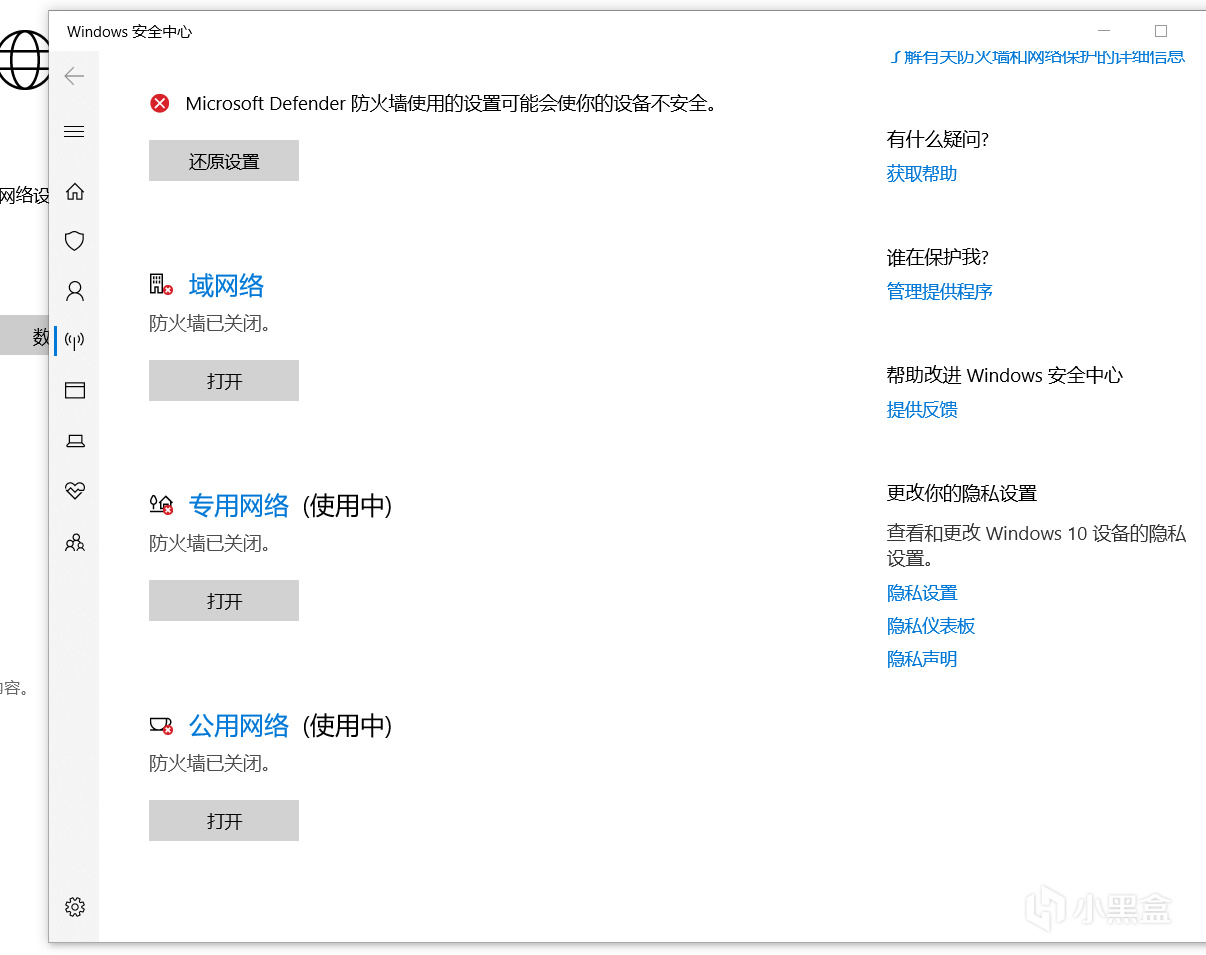Click the 谁在保护我? heading
The image size is (1206, 955).
(938, 258)
